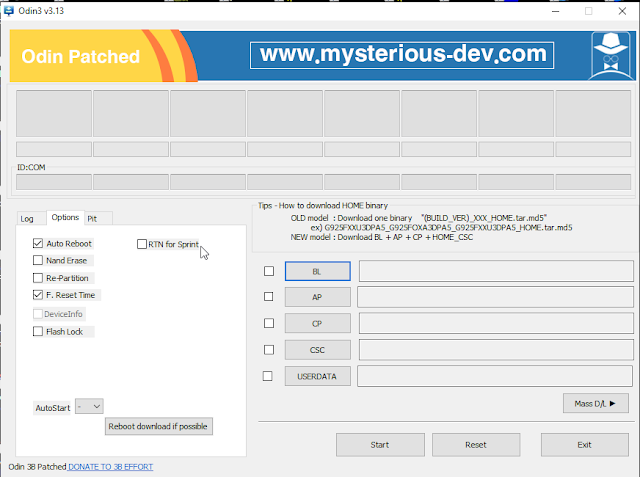Tick the RTN for Sprint checkbox

141,243
